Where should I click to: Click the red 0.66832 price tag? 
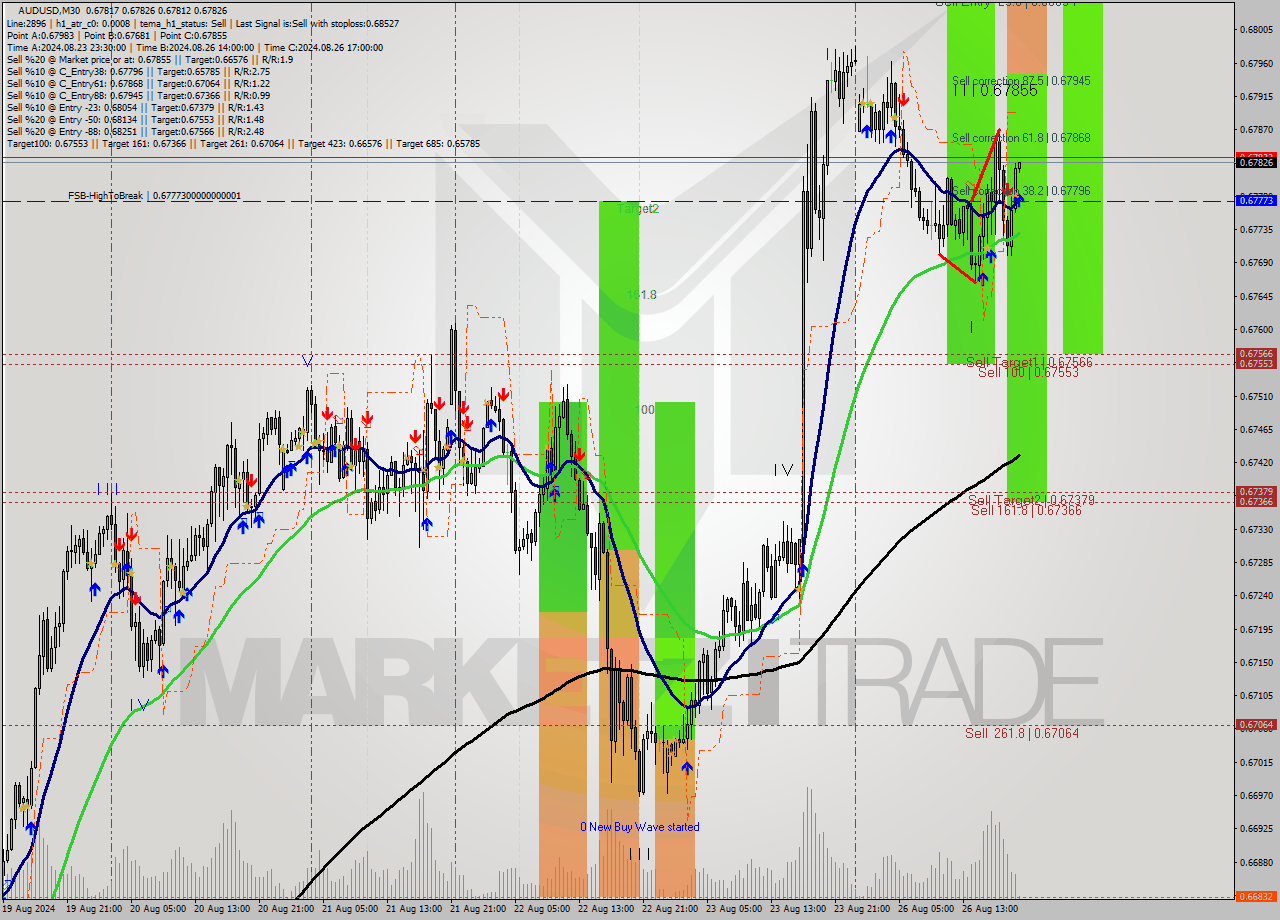1256,897
